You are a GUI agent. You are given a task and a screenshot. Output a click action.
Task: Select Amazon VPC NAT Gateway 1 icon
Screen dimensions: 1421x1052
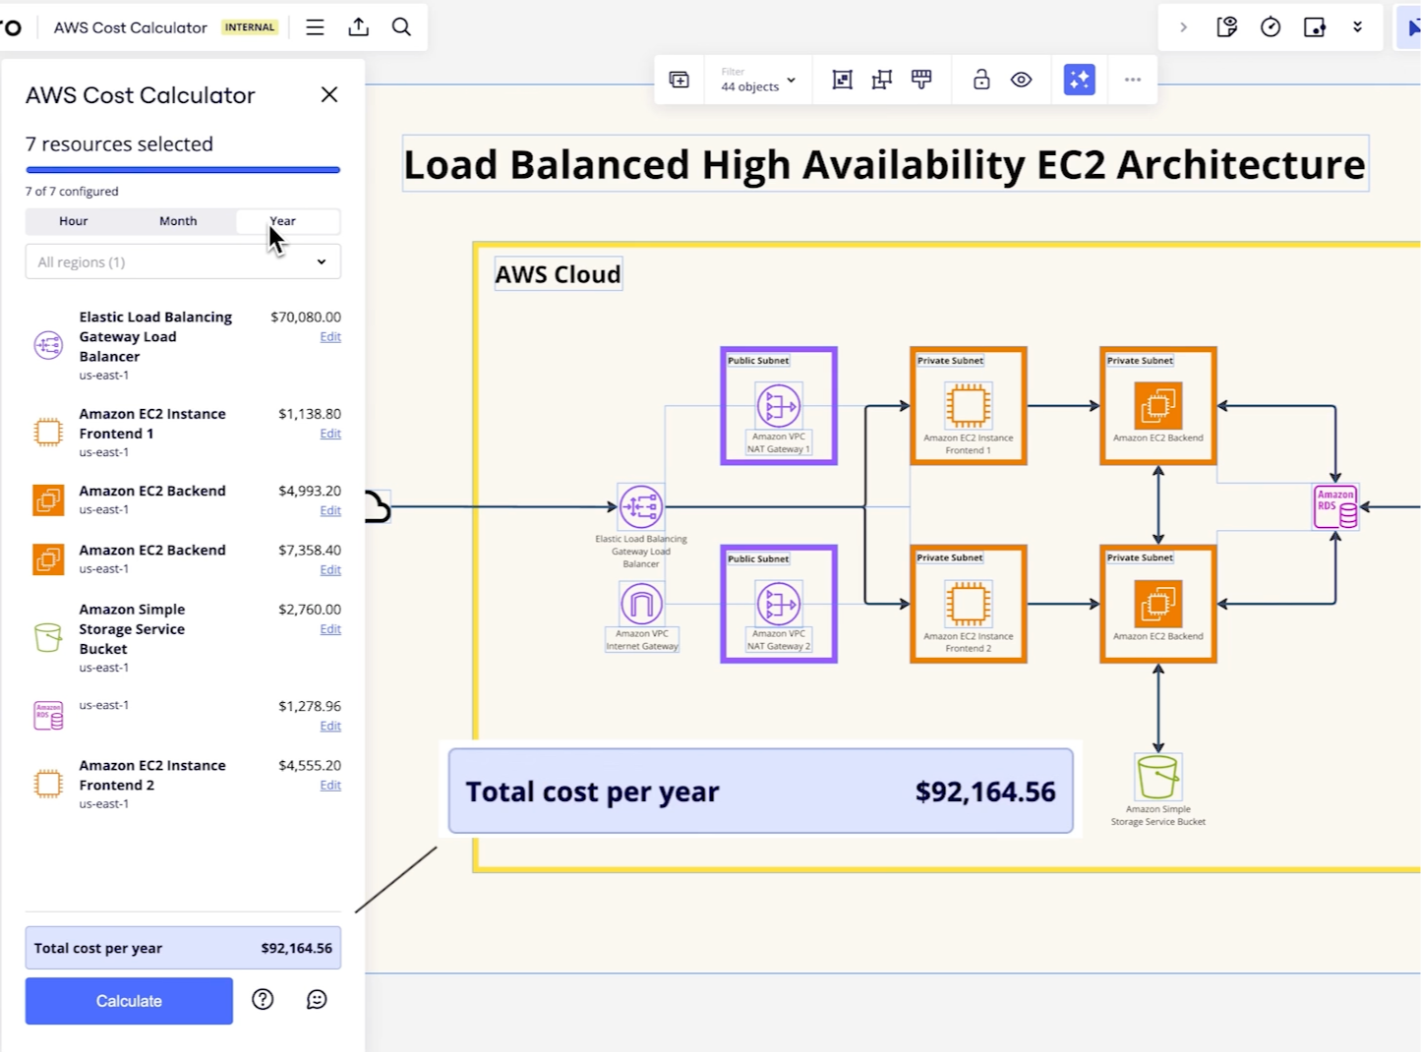pyautogui.click(x=778, y=406)
